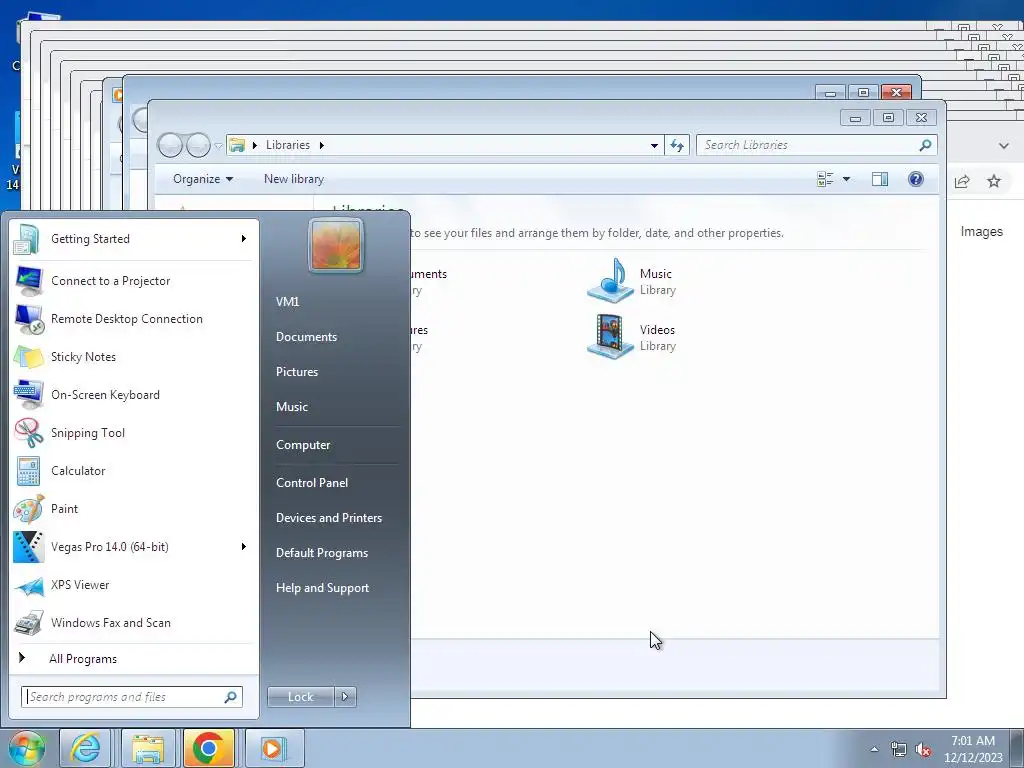Open Windows Explorer taskbar icon
The width and height of the screenshot is (1024, 768).
(x=148, y=748)
